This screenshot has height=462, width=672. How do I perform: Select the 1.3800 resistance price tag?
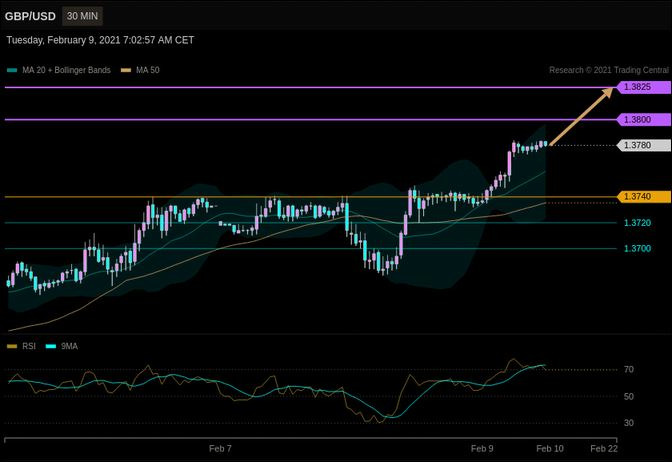[644, 120]
